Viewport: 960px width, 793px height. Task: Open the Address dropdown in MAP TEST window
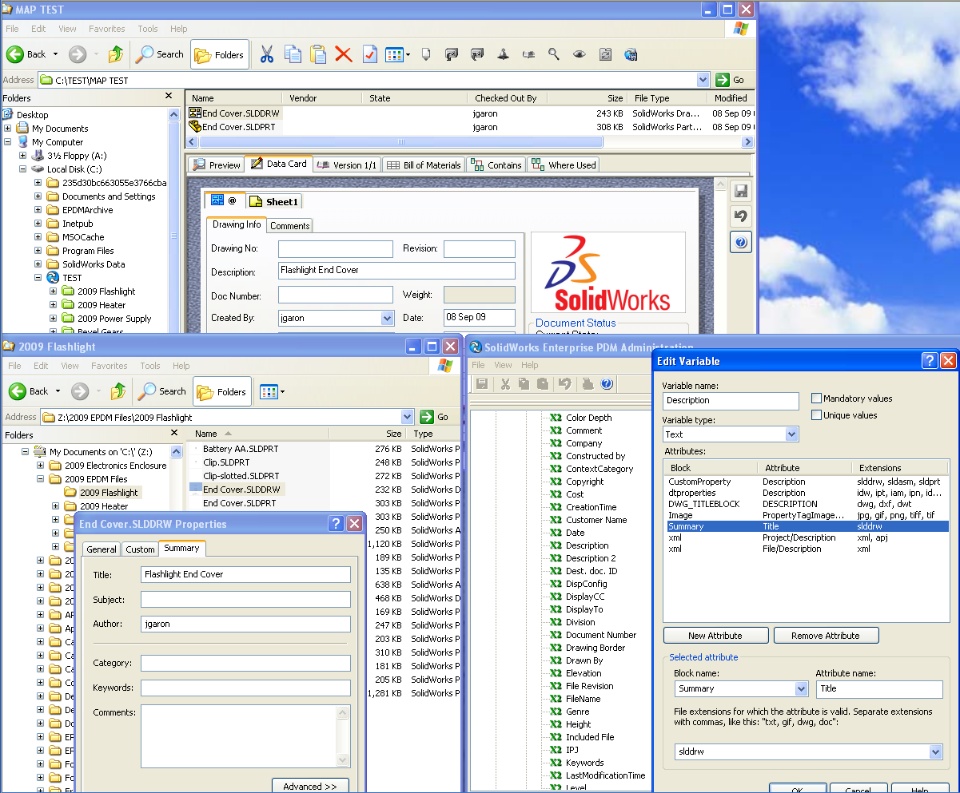click(703, 80)
